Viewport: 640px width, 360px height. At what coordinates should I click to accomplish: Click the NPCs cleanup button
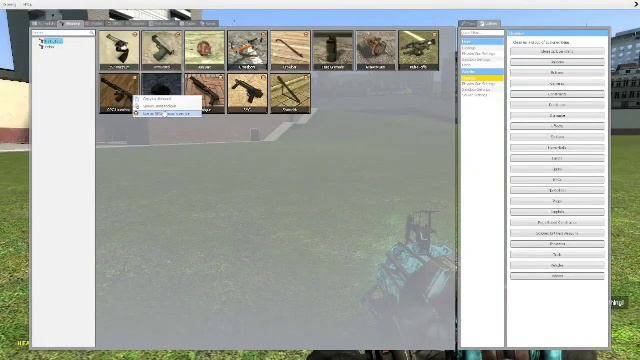pos(557,180)
